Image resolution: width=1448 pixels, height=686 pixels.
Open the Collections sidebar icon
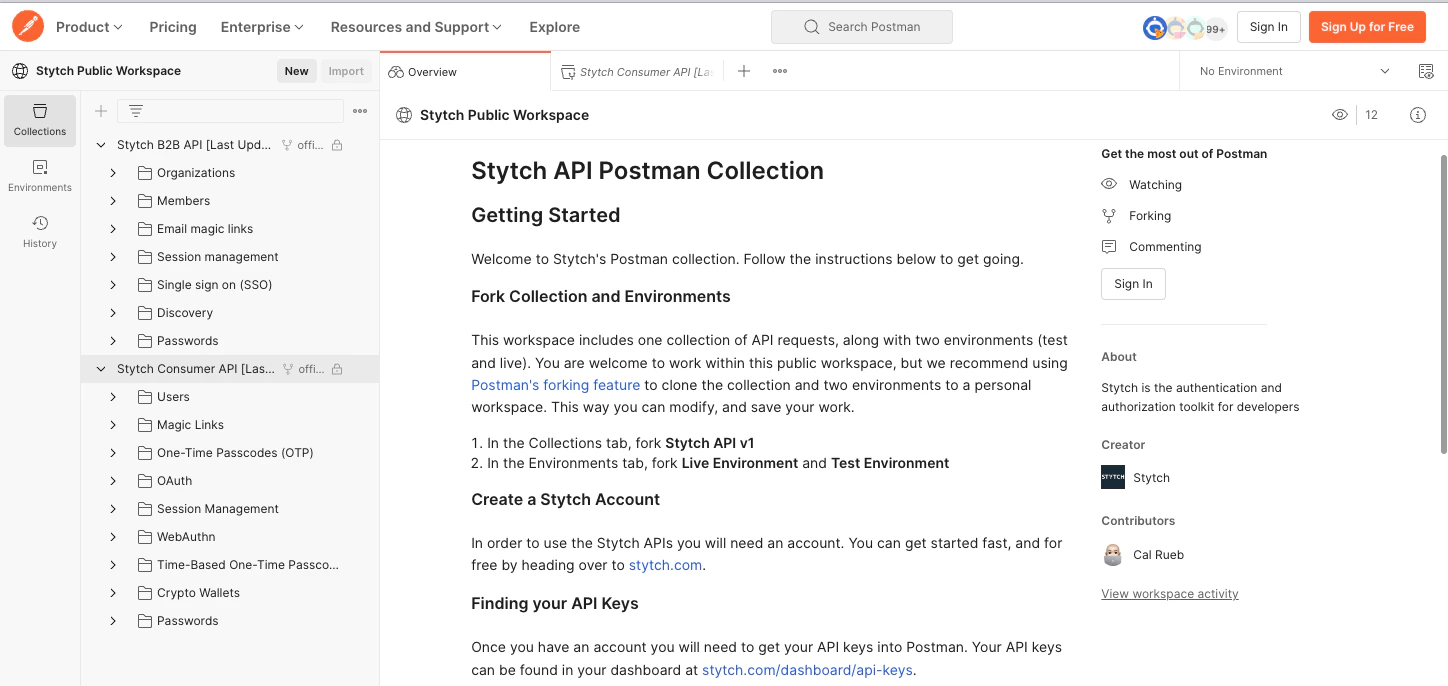pyautogui.click(x=40, y=120)
